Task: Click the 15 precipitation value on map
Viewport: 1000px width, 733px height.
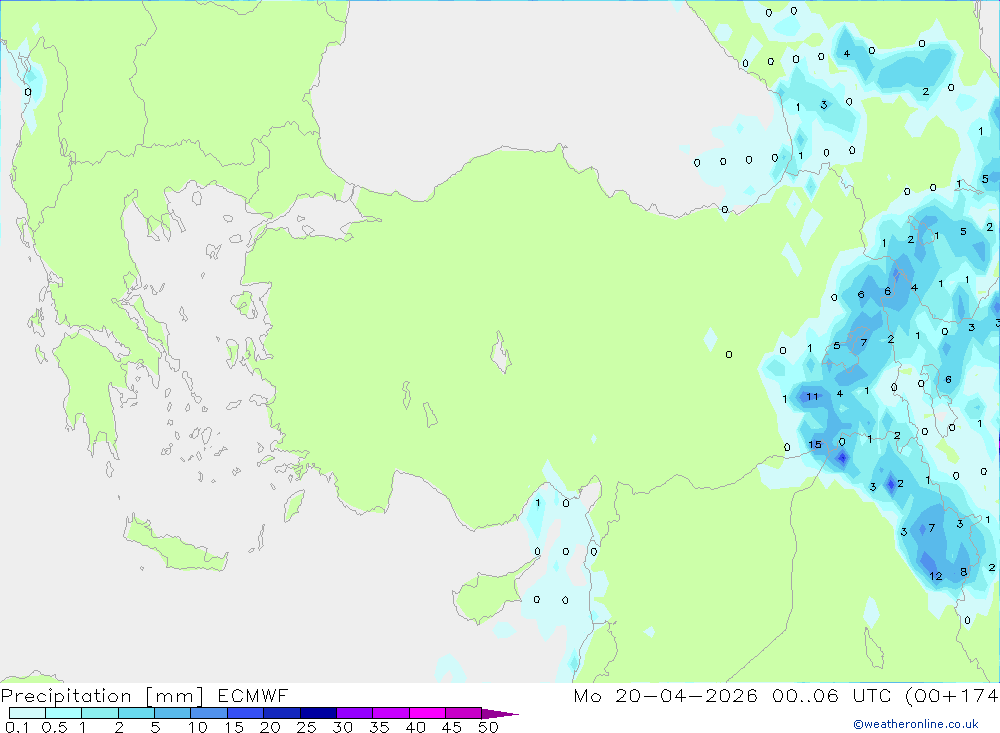Action: [815, 445]
